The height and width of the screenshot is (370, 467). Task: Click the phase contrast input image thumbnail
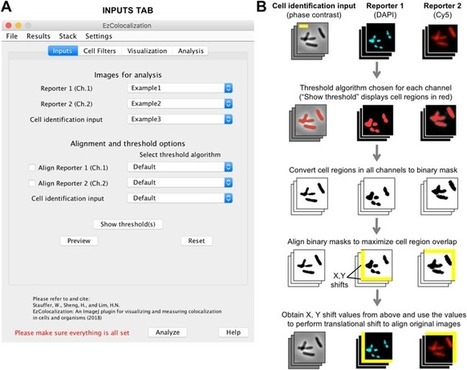[310, 41]
